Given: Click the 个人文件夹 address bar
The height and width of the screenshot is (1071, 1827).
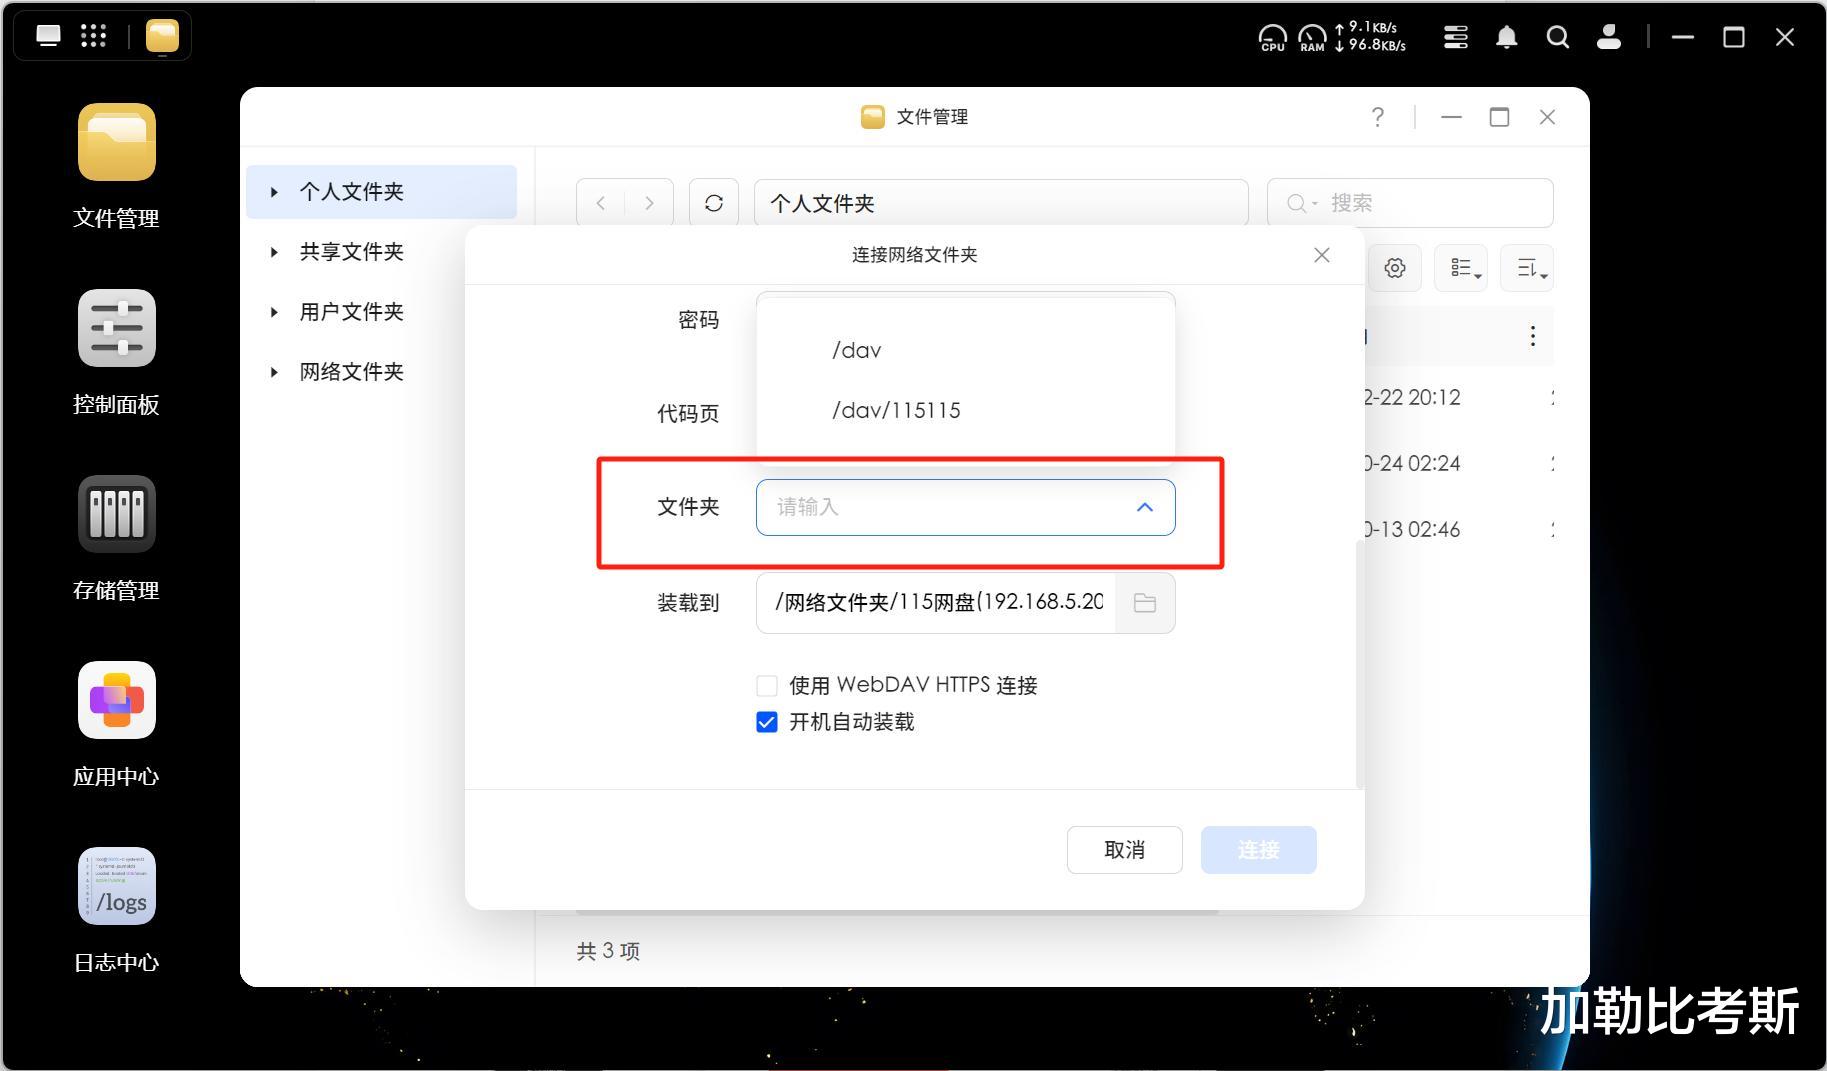Looking at the screenshot, I should [1001, 203].
